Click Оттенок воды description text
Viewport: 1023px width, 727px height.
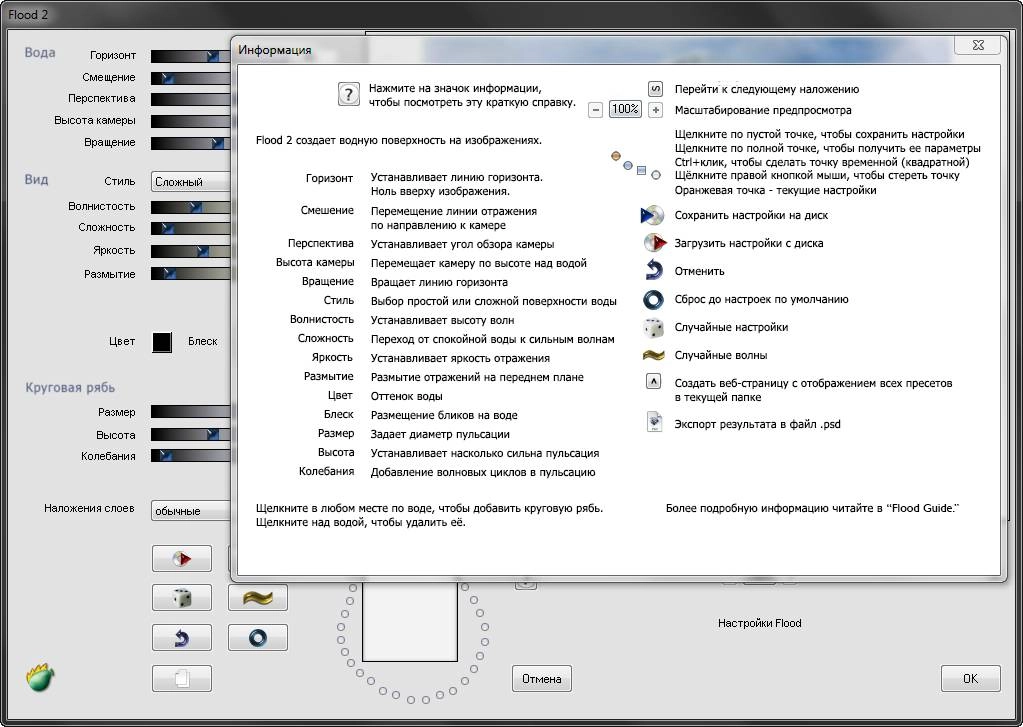[x=406, y=396]
